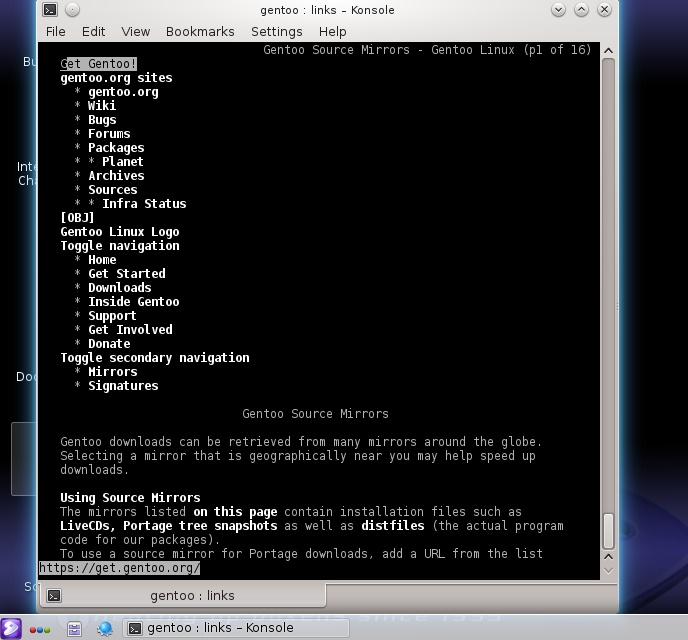Open the Forums link
Image resolution: width=688 pixels, height=640 pixels.
coord(109,134)
